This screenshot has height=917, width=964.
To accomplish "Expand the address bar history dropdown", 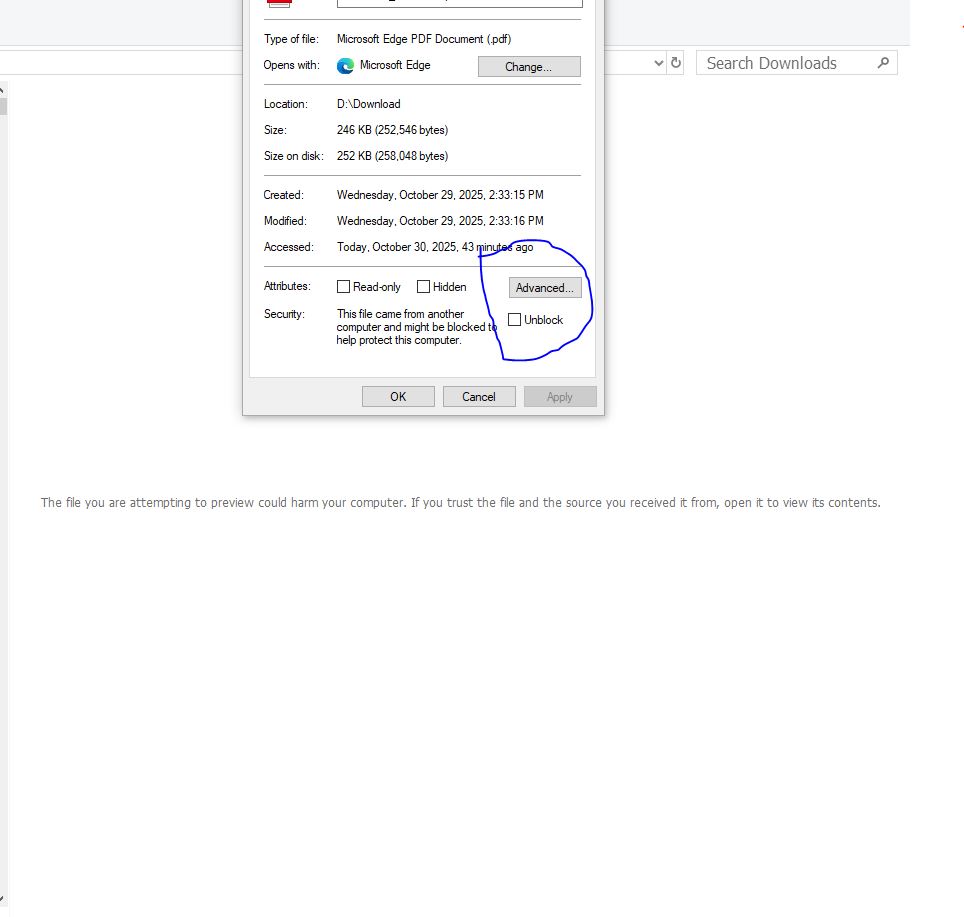I will point(658,63).
